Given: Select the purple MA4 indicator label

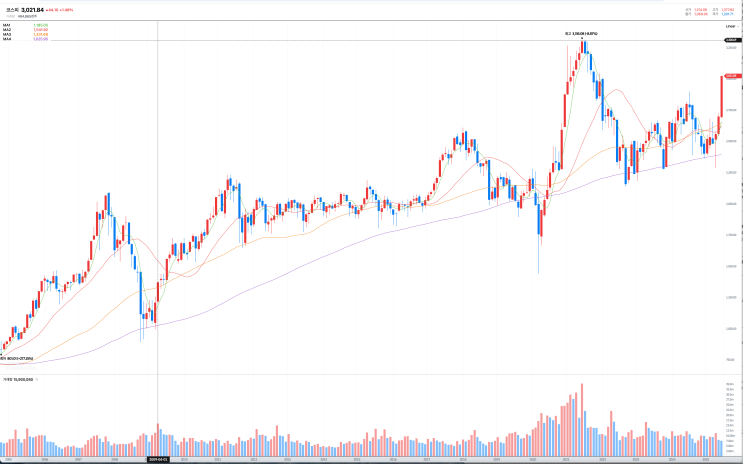Looking at the screenshot, I should [x=40, y=40].
